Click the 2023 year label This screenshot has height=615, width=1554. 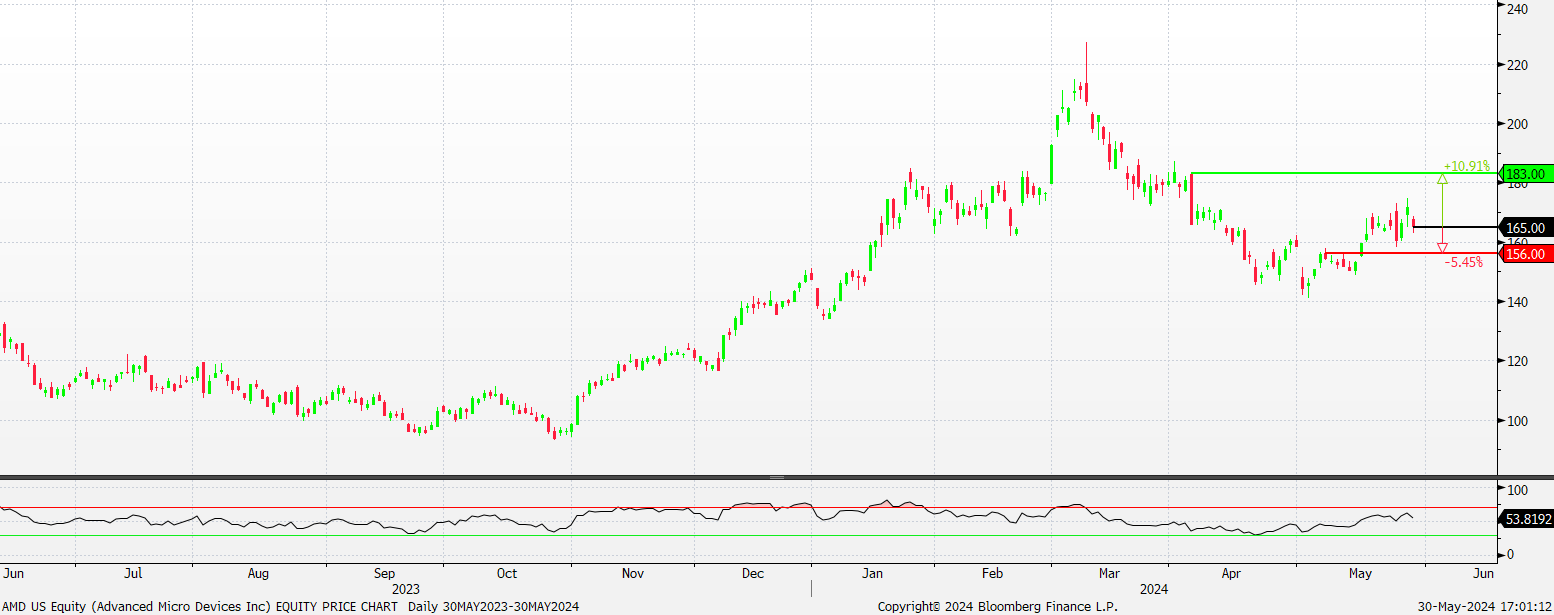point(406,589)
